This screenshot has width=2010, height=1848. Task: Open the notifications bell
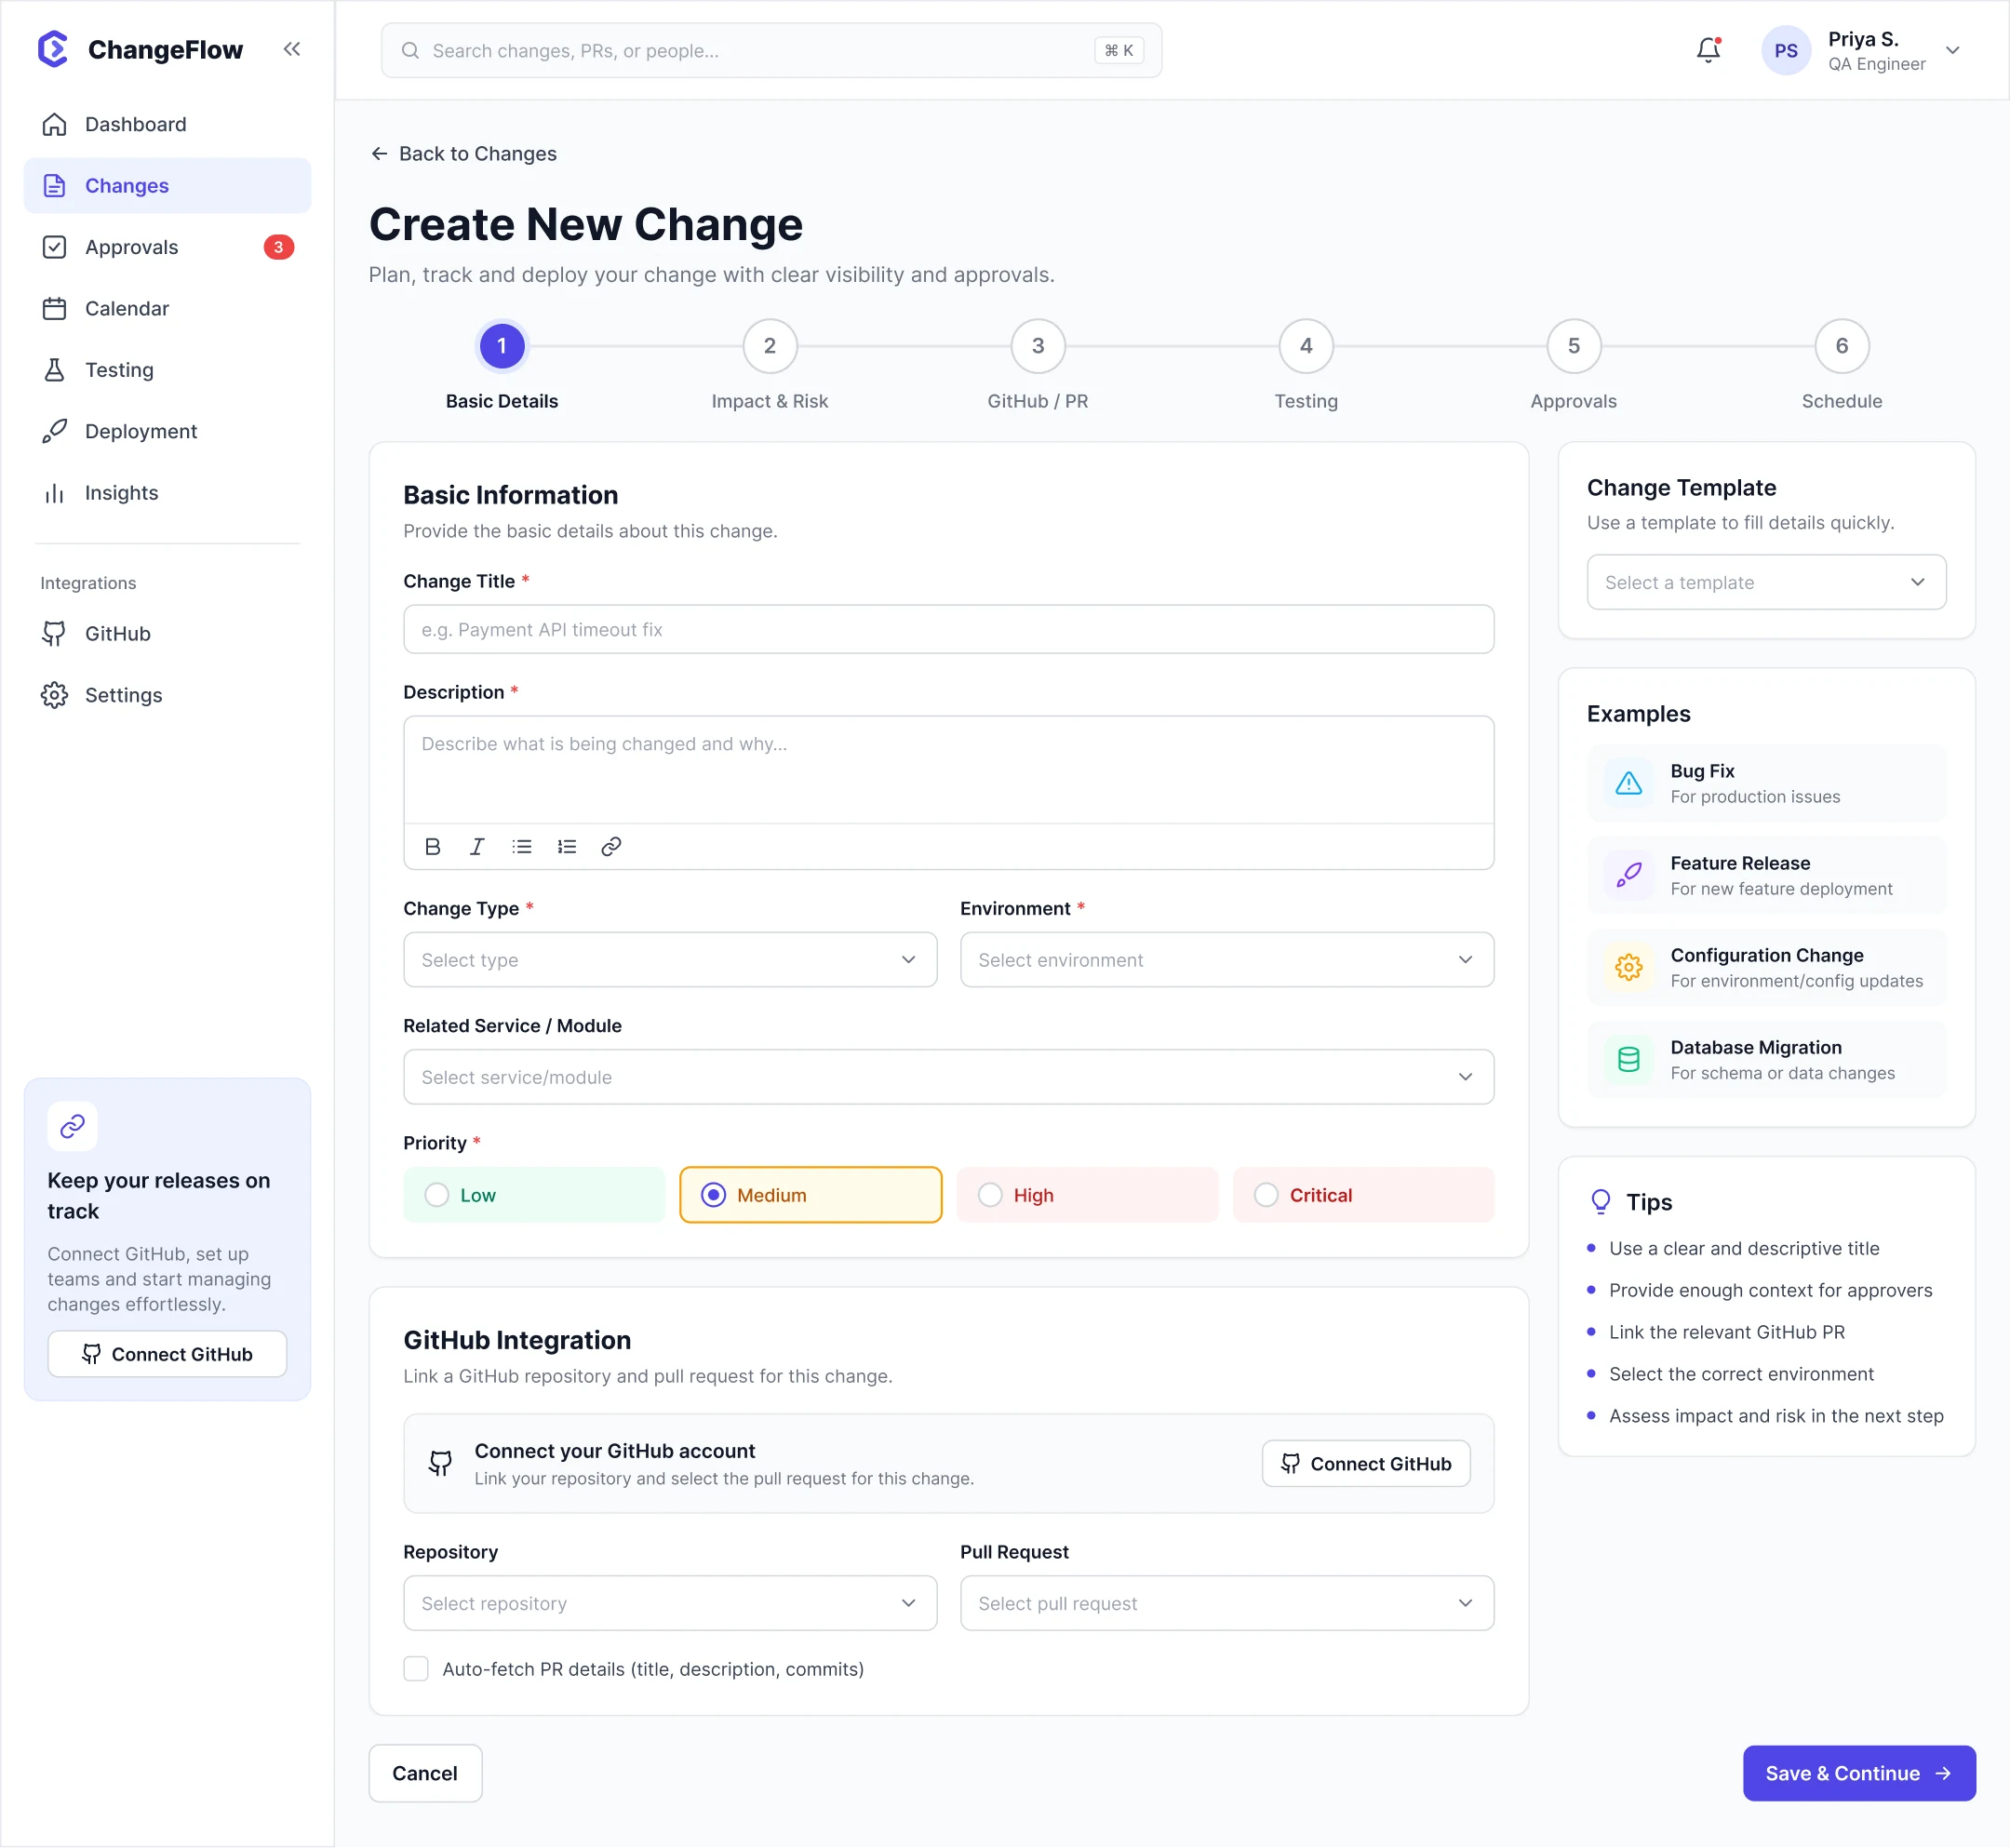pyautogui.click(x=1708, y=50)
